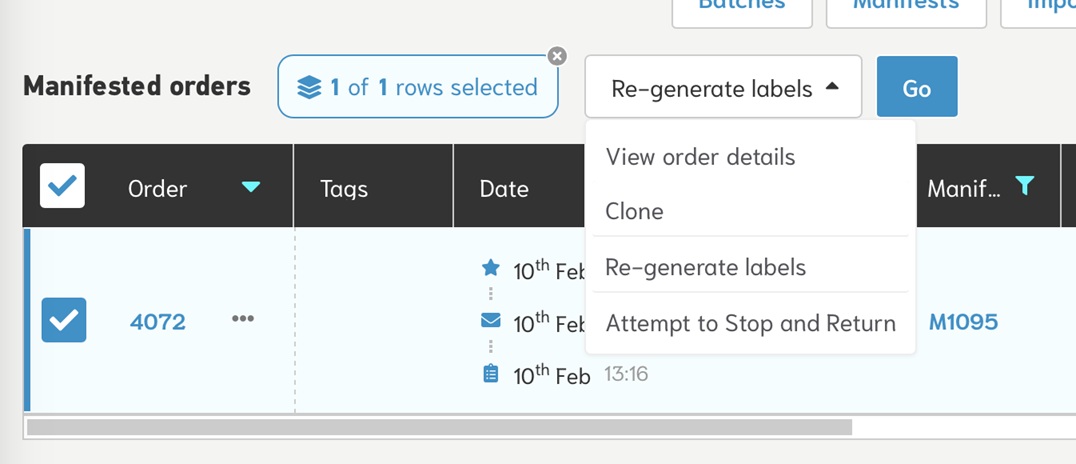Select Attempt to Stop and Return
Screen dimensions: 1076x464
(750, 323)
